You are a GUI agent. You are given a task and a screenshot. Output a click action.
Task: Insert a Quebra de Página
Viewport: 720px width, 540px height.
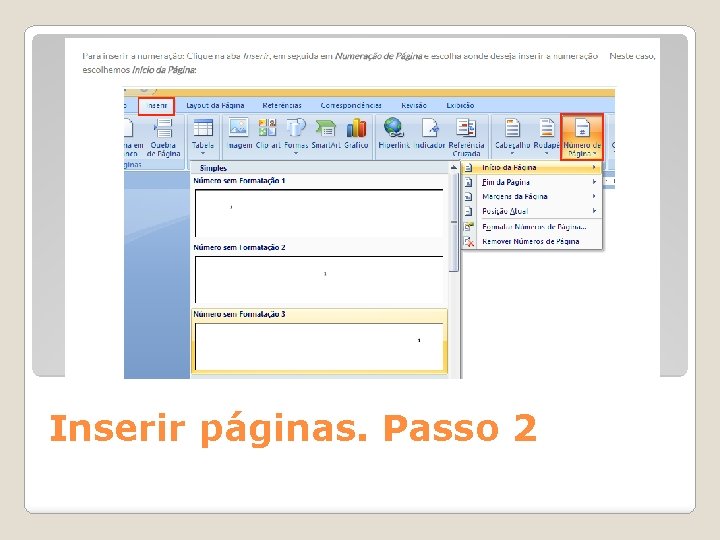pyautogui.click(x=163, y=137)
